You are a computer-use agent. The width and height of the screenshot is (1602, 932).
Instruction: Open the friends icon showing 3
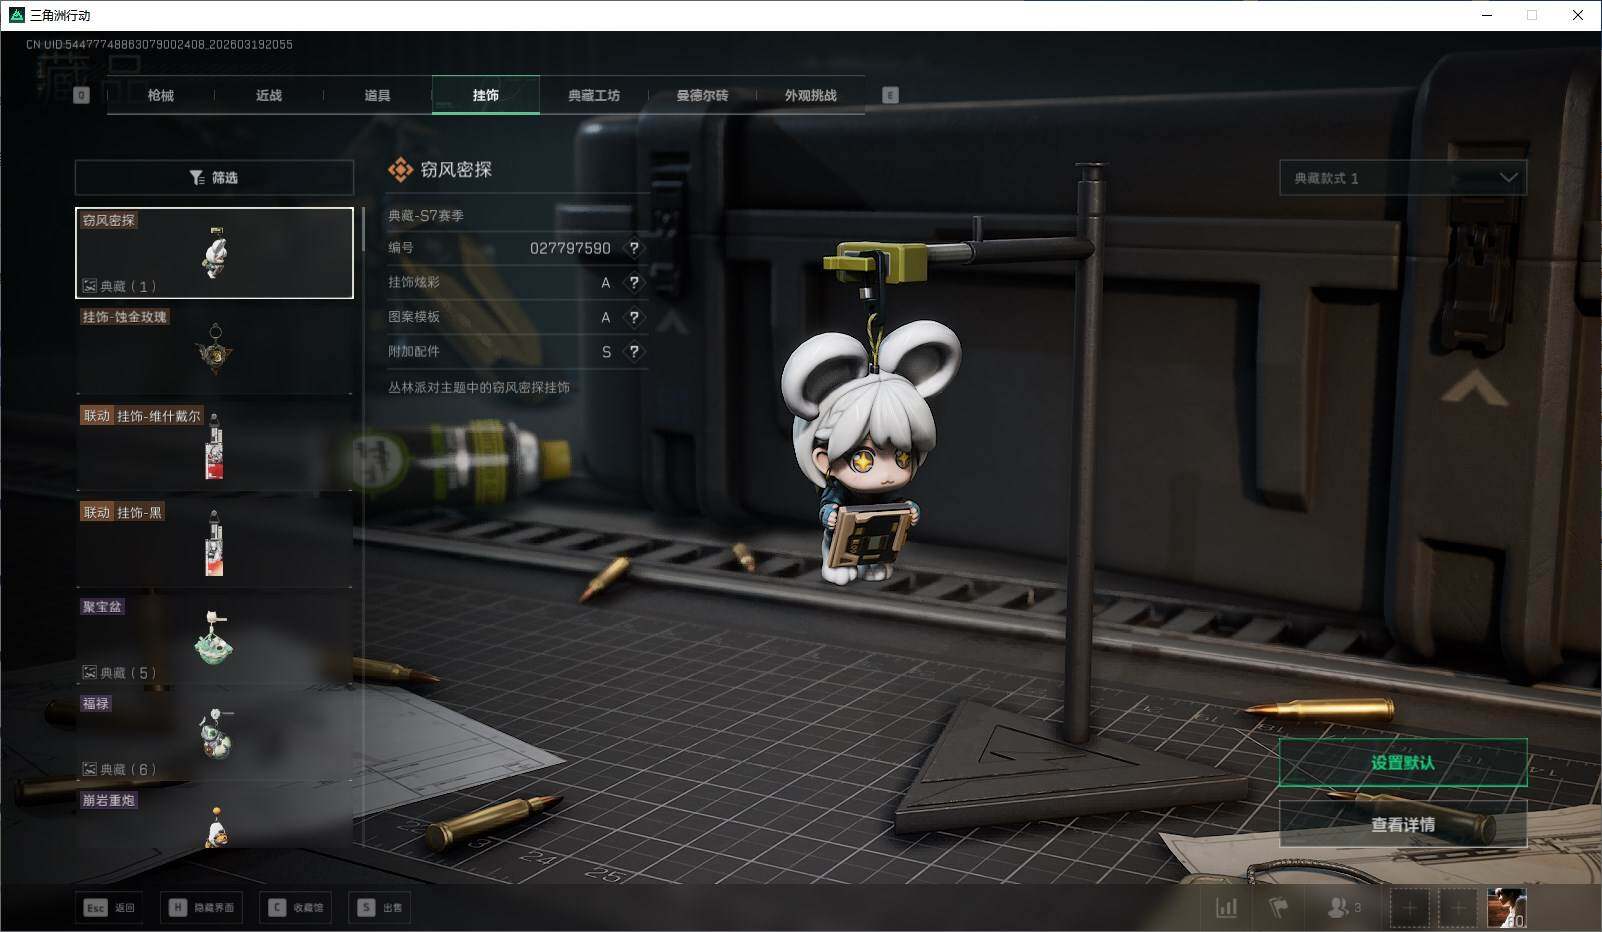1342,907
